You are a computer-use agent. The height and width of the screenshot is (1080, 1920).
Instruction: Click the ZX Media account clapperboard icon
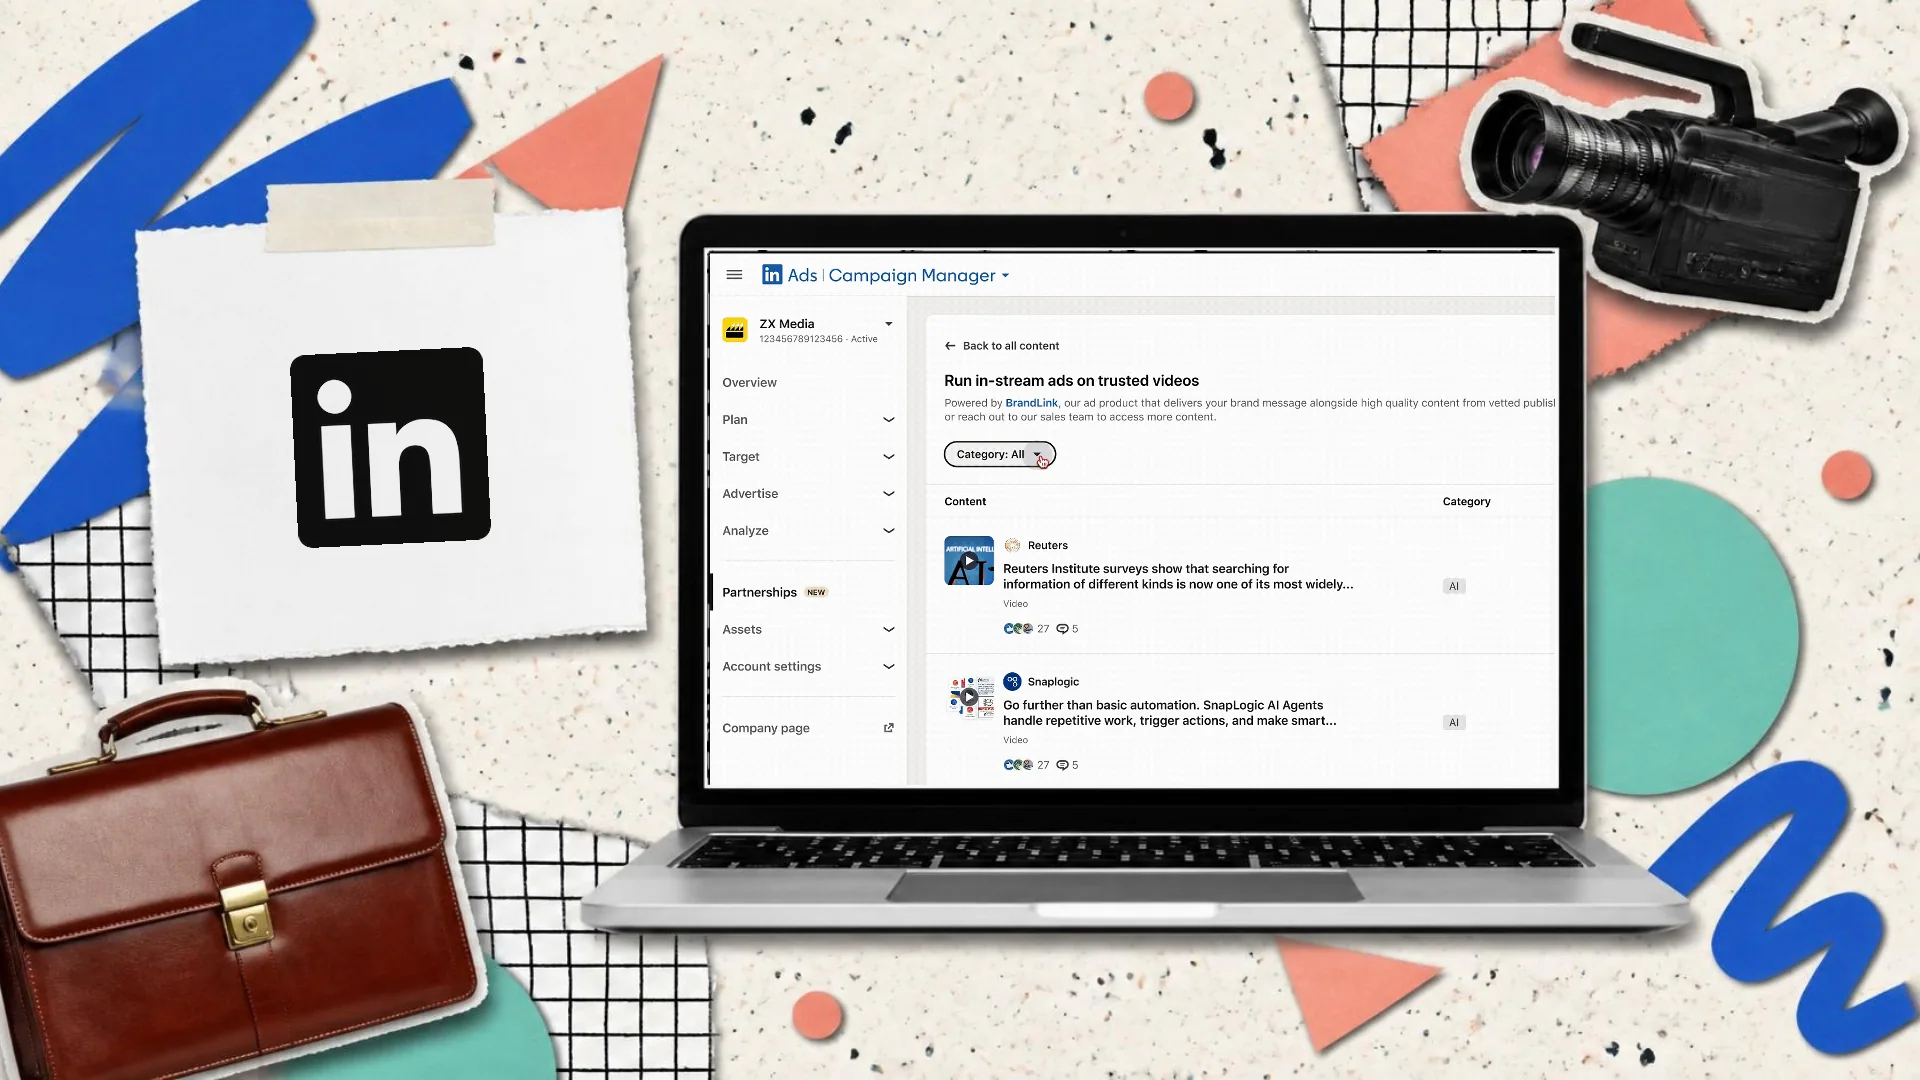[x=735, y=330]
